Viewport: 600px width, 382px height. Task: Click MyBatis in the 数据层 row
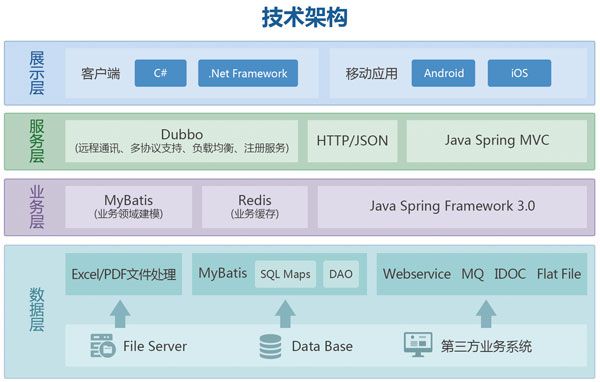(223, 273)
